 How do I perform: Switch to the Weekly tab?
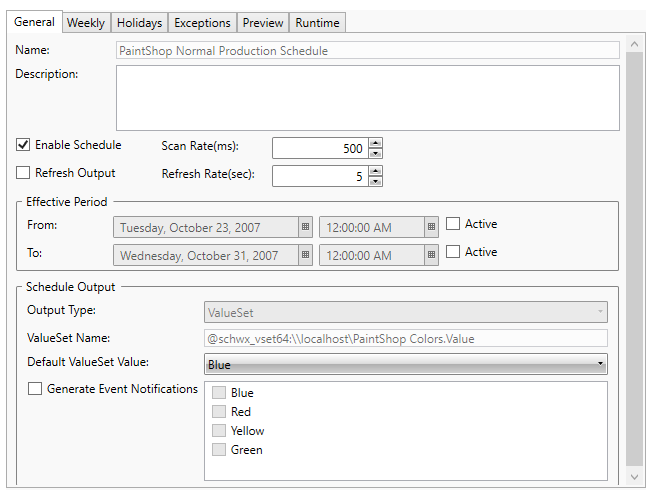[x=85, y=23]
